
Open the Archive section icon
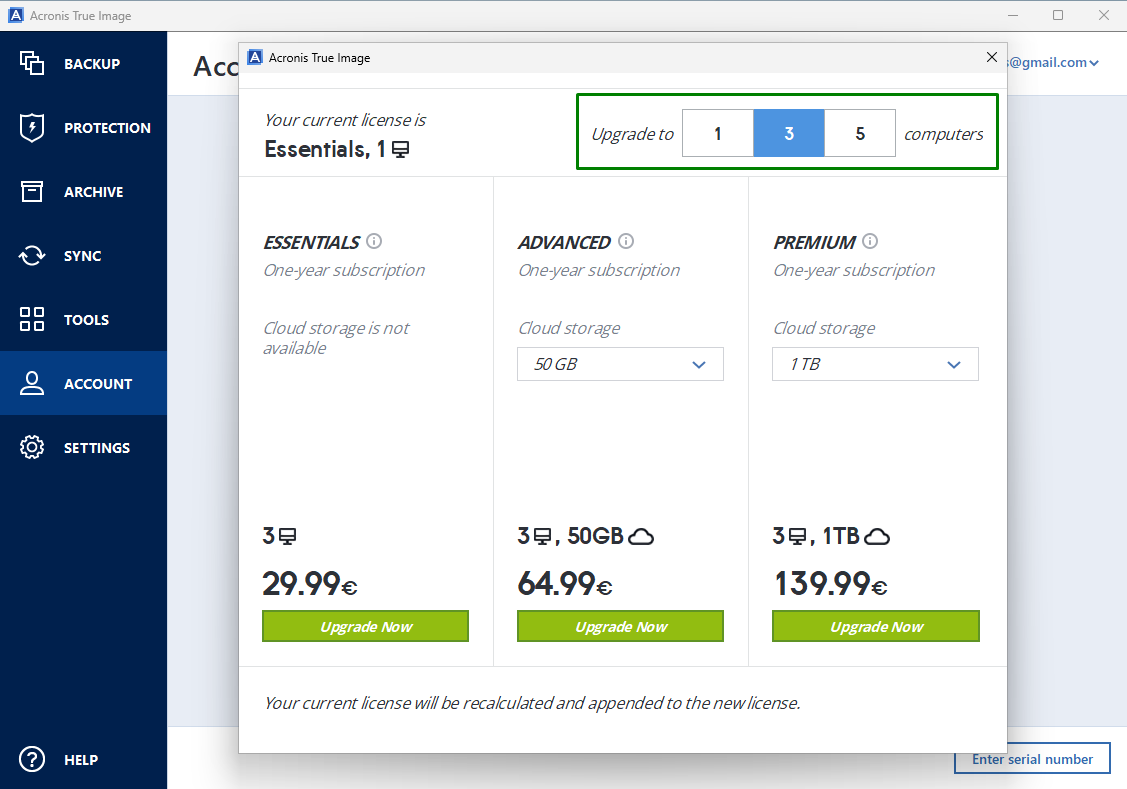click(32, 191)
